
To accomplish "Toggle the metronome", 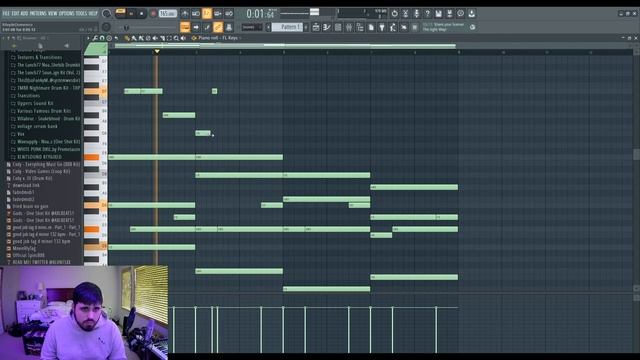I will click(185, 13).
